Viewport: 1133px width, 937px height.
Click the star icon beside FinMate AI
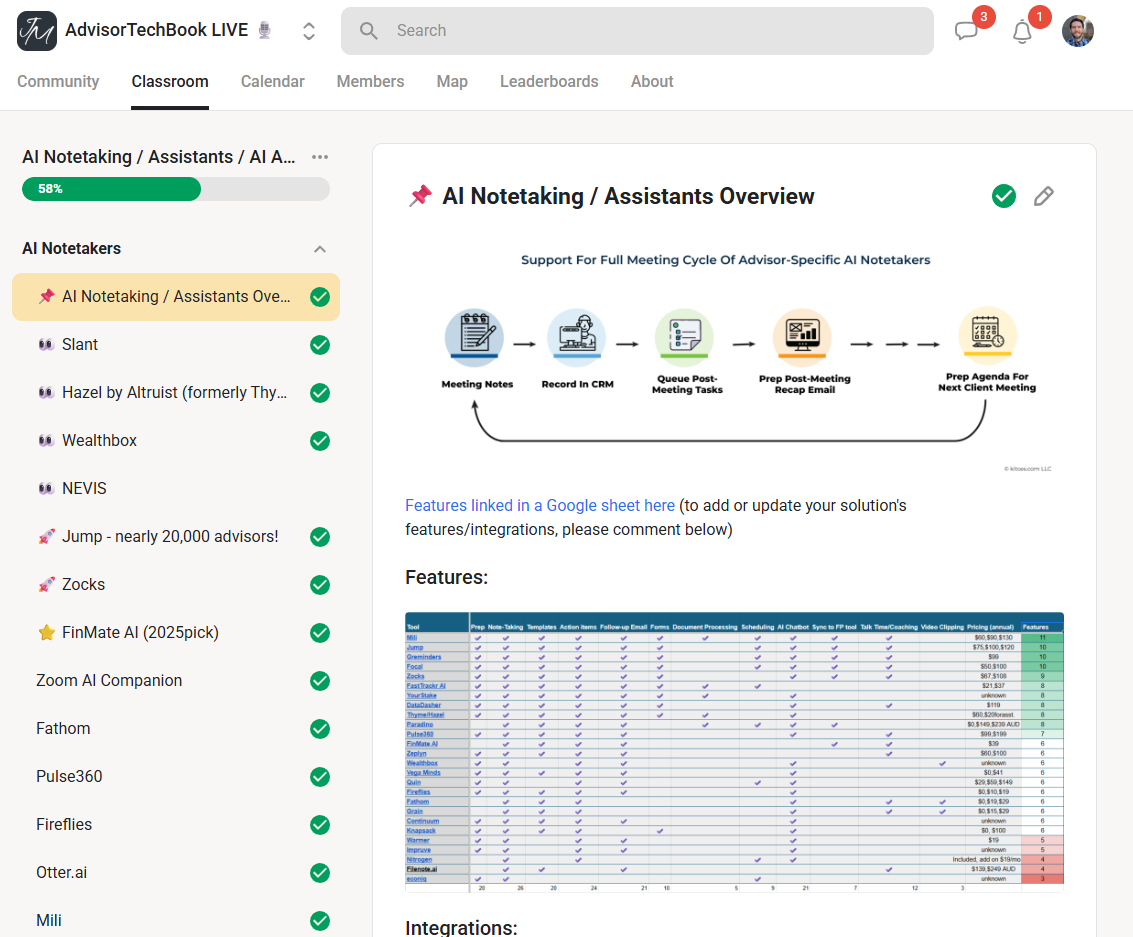tap(46, 633)
